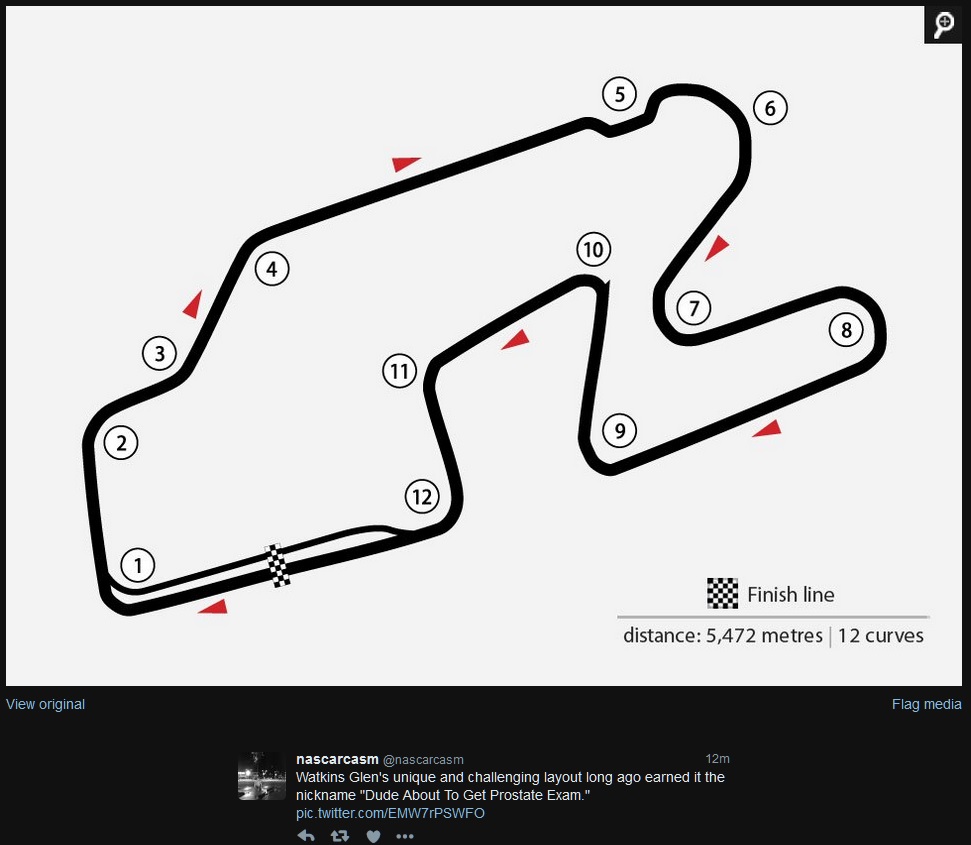Retweet the Watkins Glen tweet
The width and height of the screenshot is (971, 845).
339,836
